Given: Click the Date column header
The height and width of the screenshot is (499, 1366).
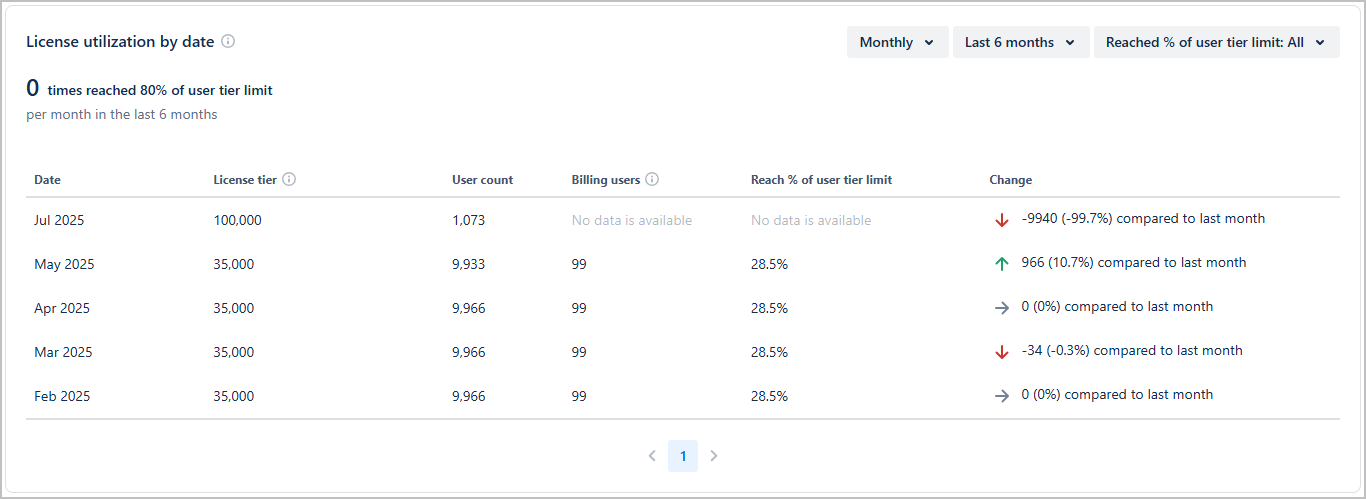Looking at the screenshot, I should (x=47, y=180).
